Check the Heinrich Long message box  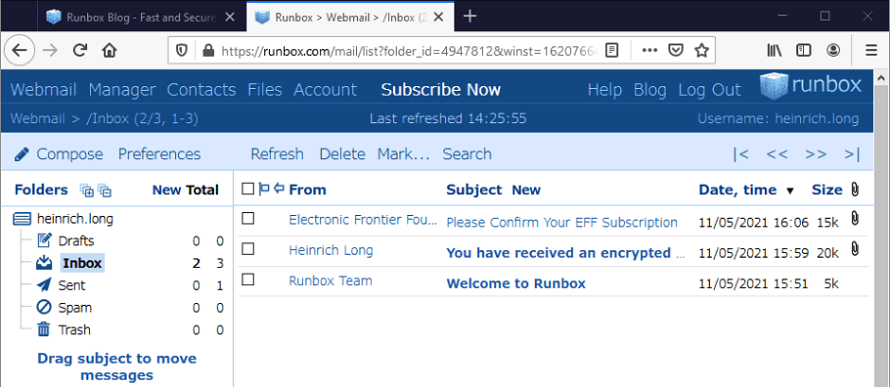pos(248,249)
